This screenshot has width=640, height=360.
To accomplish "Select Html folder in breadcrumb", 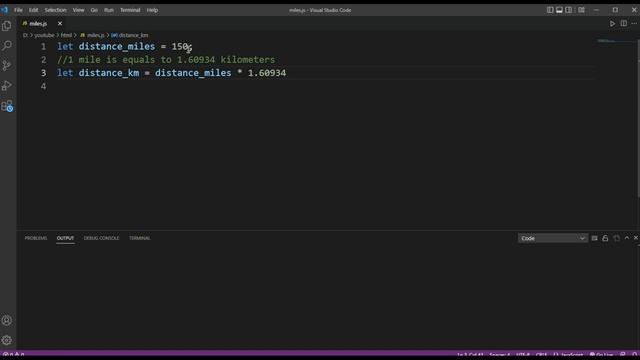I will (67, 36).
